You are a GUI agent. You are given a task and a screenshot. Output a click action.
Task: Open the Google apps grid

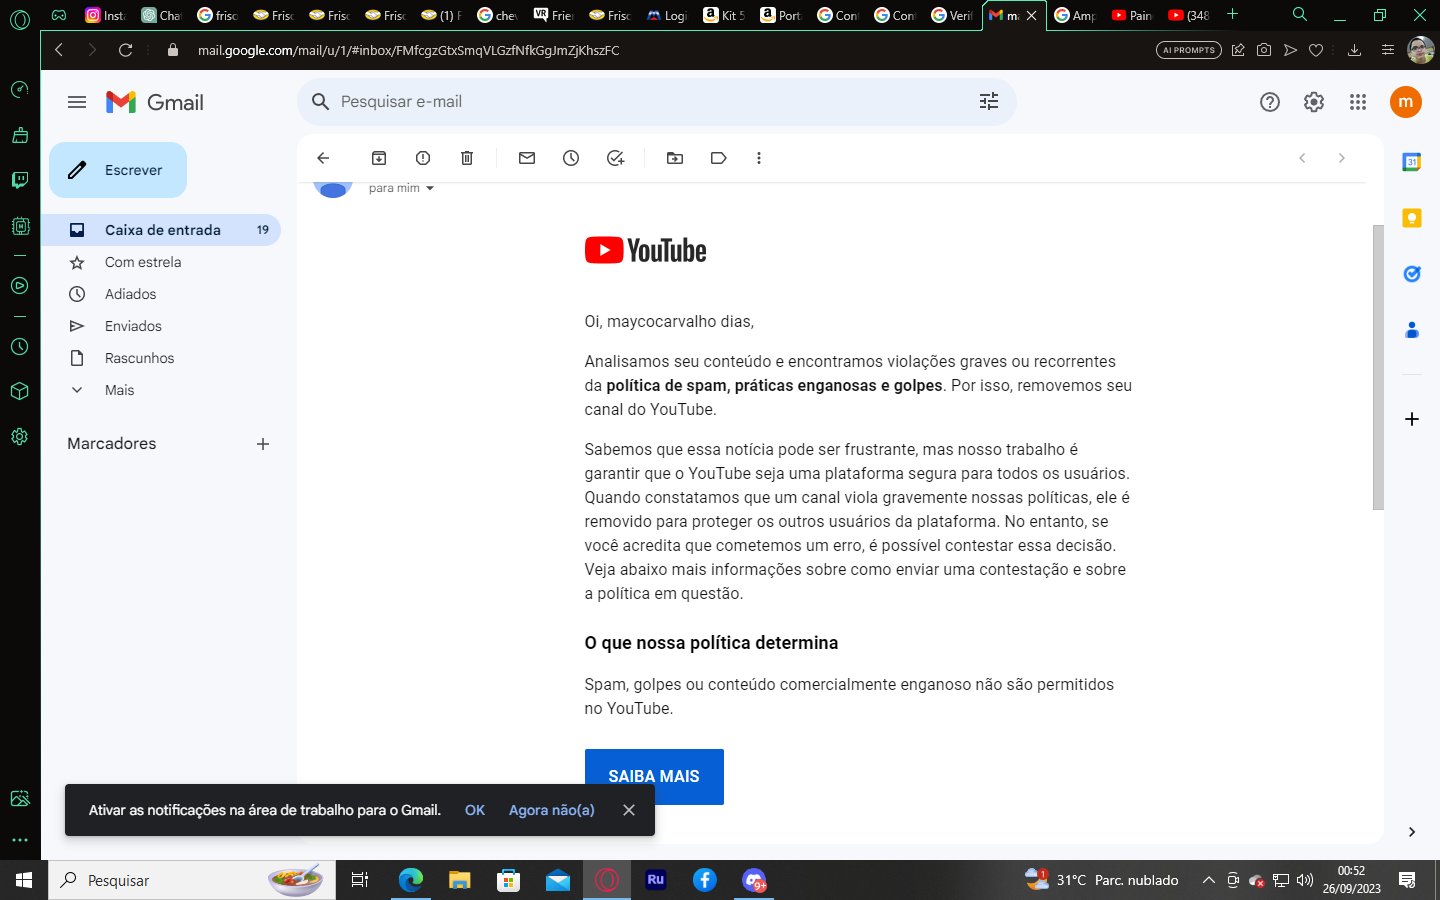coord(1358,102)
